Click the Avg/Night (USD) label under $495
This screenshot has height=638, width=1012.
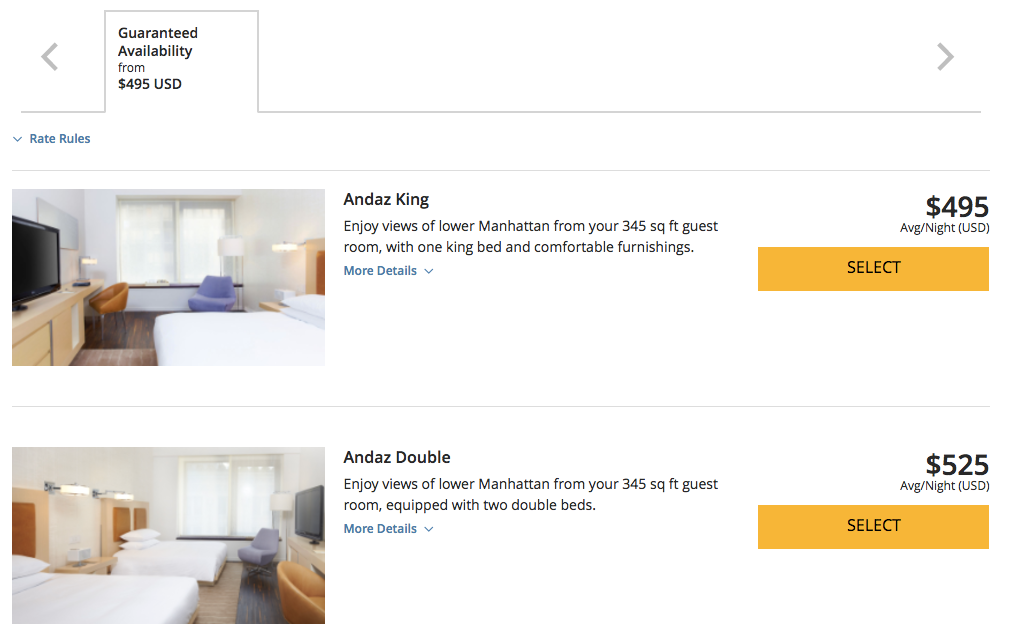point(944,228)
